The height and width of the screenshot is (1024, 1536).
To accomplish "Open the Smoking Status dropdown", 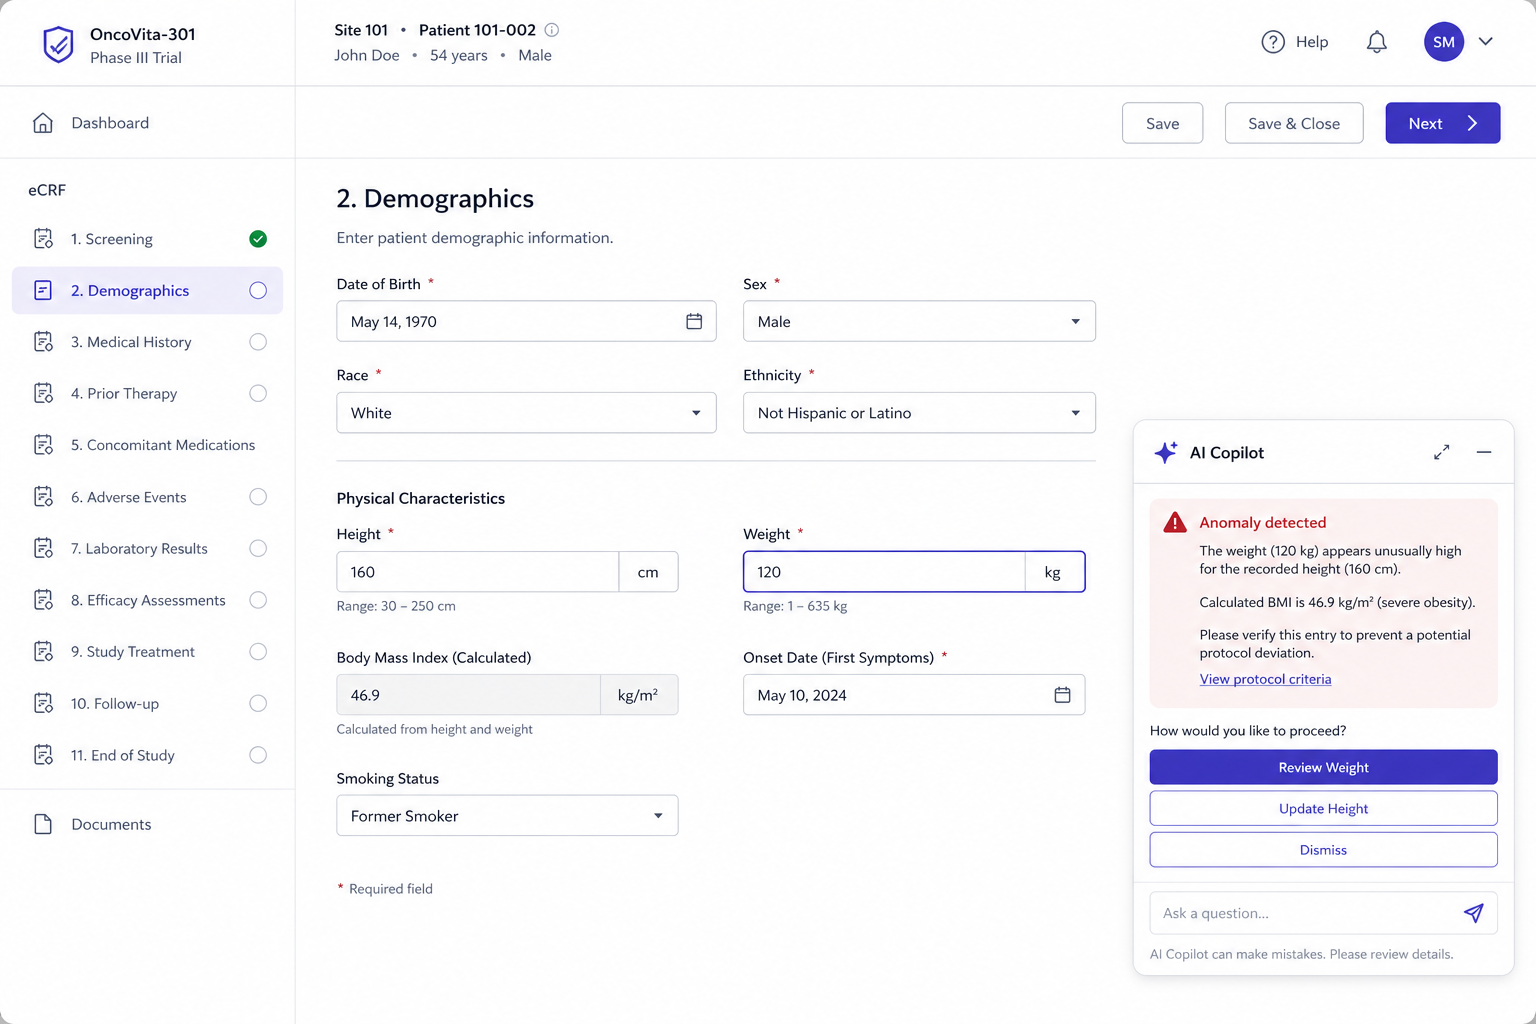I will click(507, 816).
